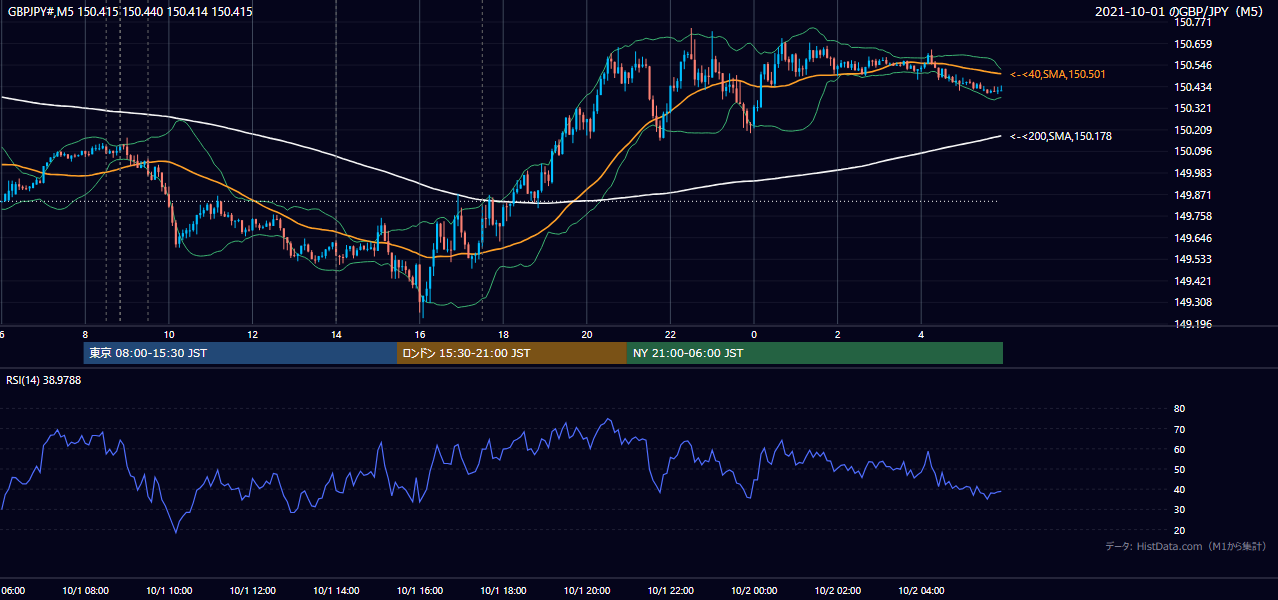Image resolution: width=1278 pixels, height=600 pixels.
Task: Click price level 150.771 on axis
Action: click(1193, 21)
